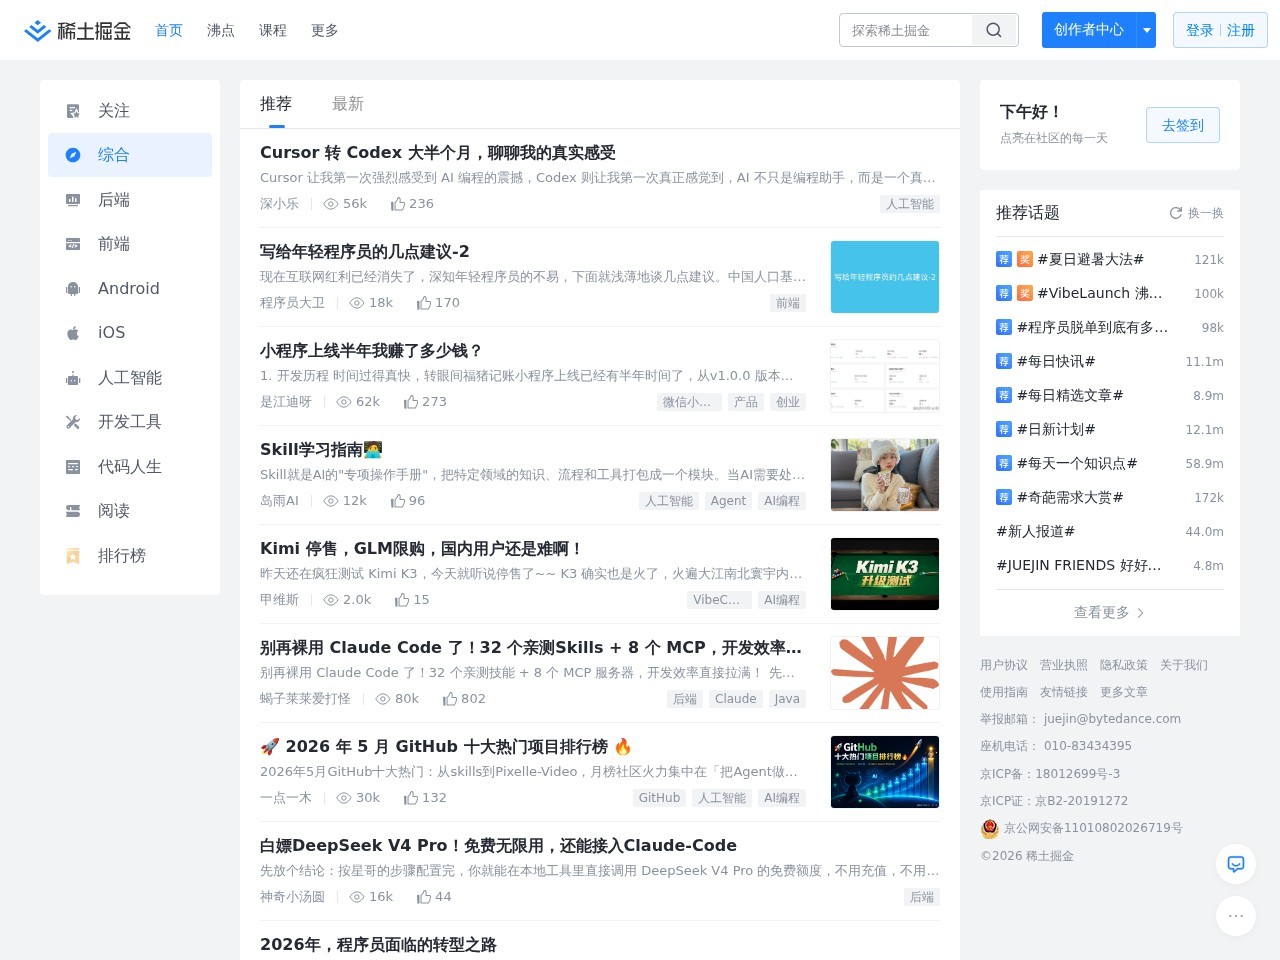This screenshot has height=960, width=1280.
Task: Open the #每日快讯# topic
Action: tap(1056, 361)
